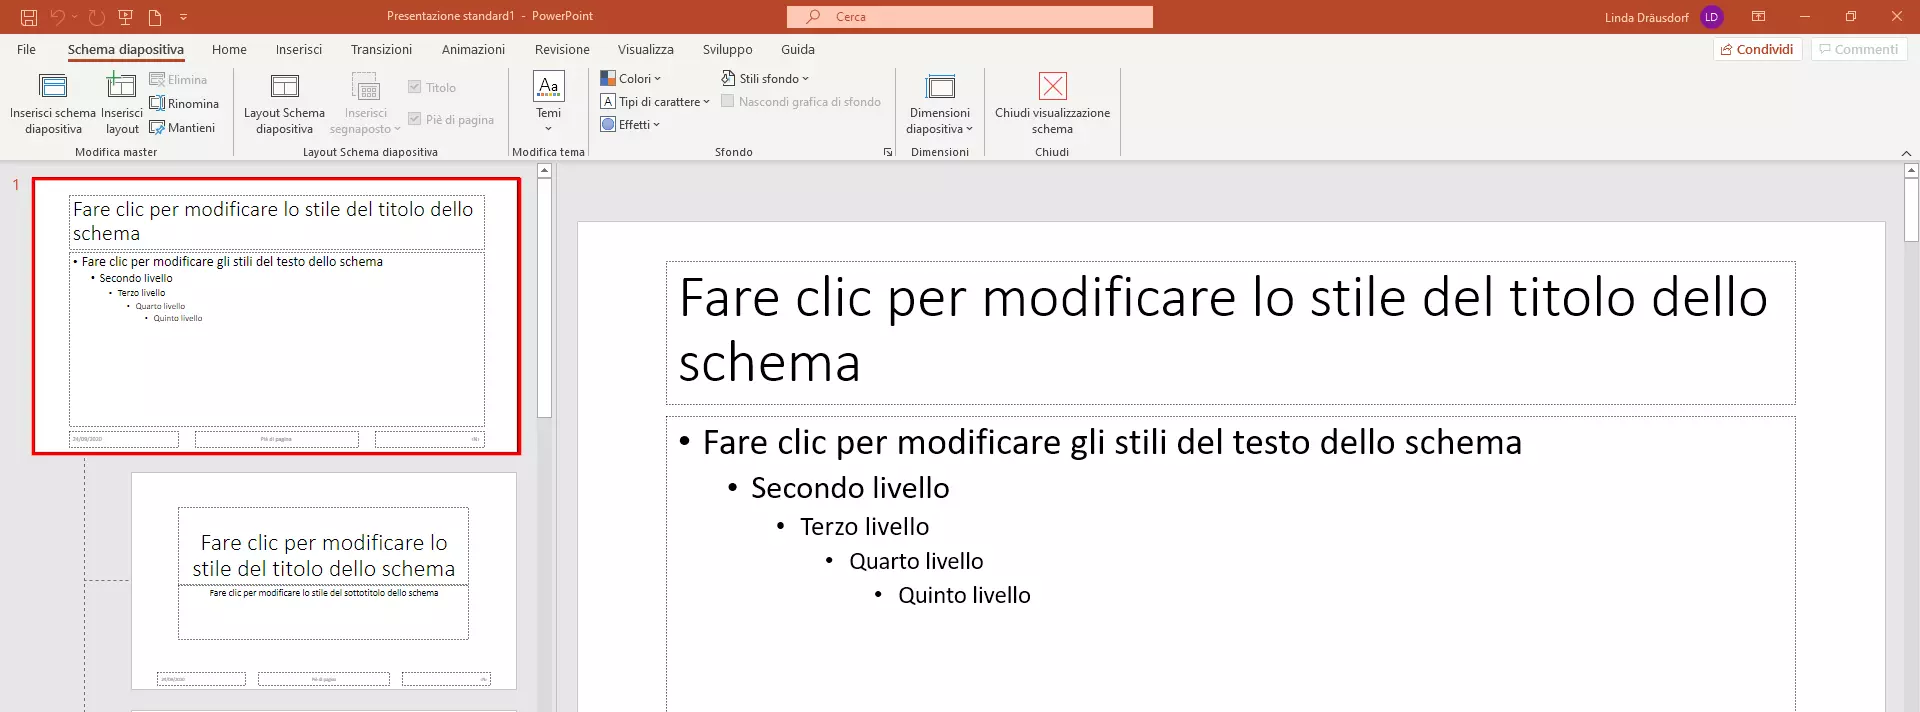Image resolution: width=1920 pixels, height=712 pixels.
Task: Click the Condividi button
Action: tap(1757, 49)
